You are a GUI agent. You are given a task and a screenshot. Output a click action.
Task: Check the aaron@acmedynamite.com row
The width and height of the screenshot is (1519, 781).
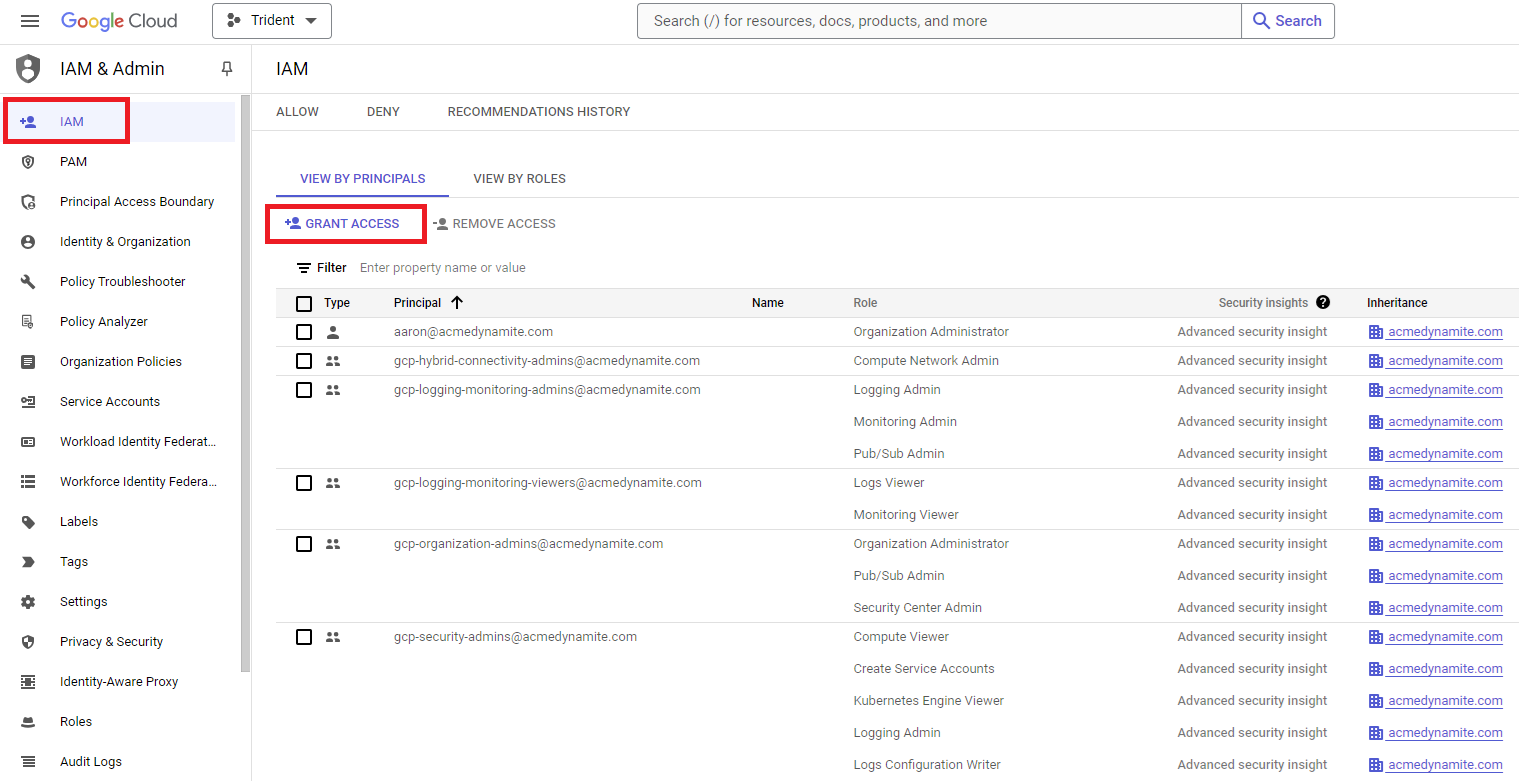coord(304,331)
